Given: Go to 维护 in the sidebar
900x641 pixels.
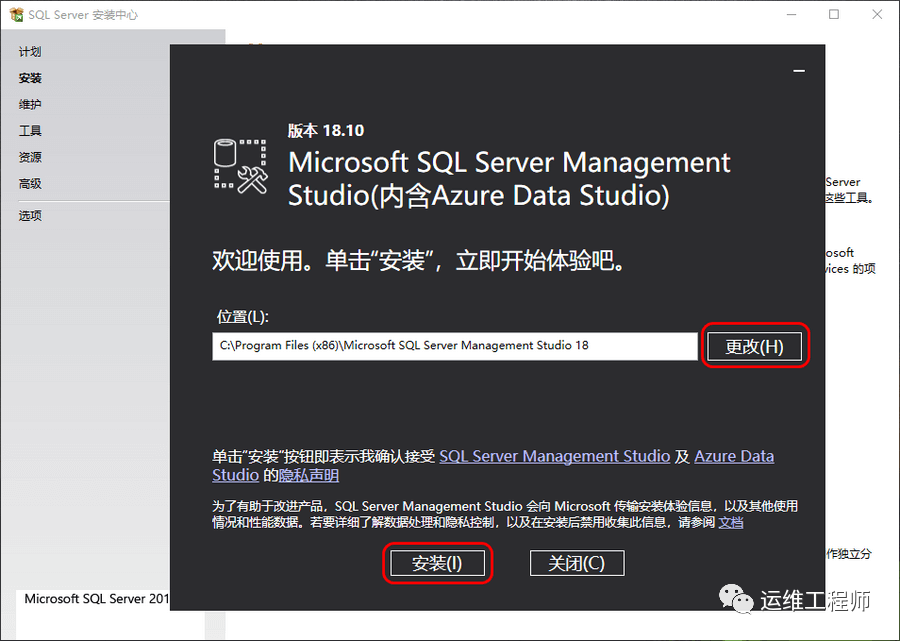Looking at the screenshot, I should pos(30,104).
